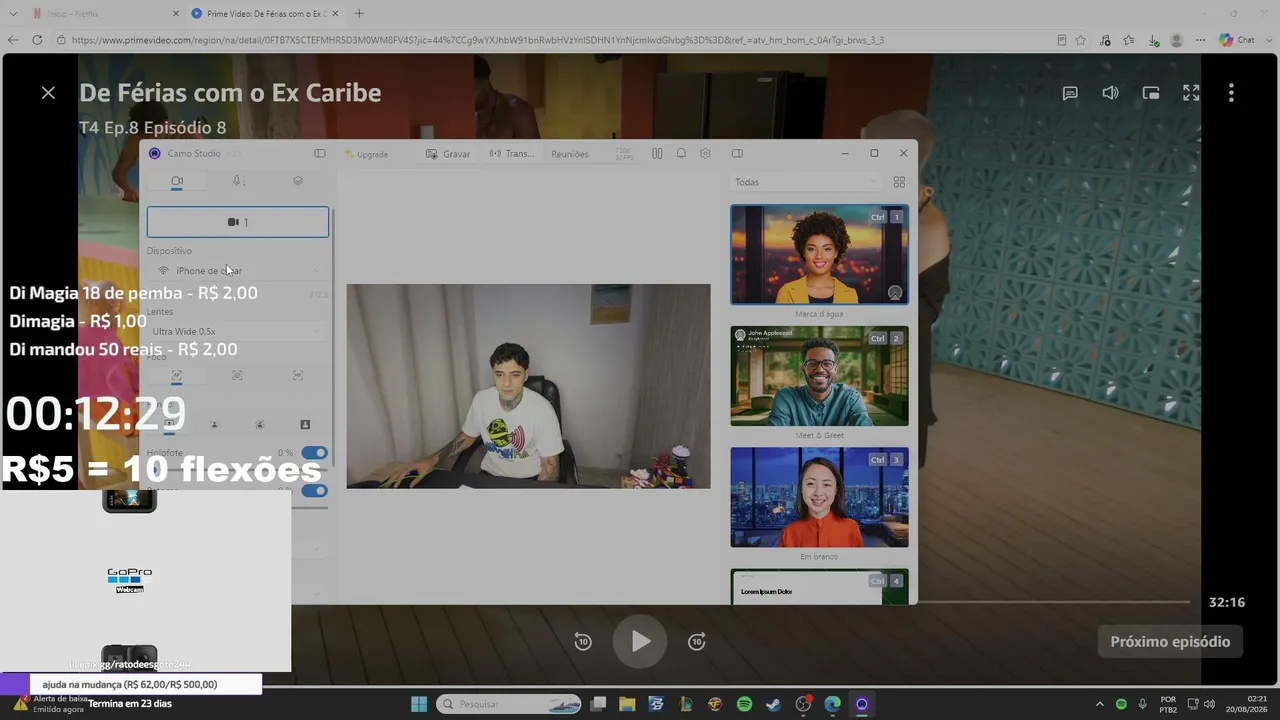Viewport: 1280px width, 720px height.
Task: Switch the POR PTB2 keyboard layout
Action: 1168,704
